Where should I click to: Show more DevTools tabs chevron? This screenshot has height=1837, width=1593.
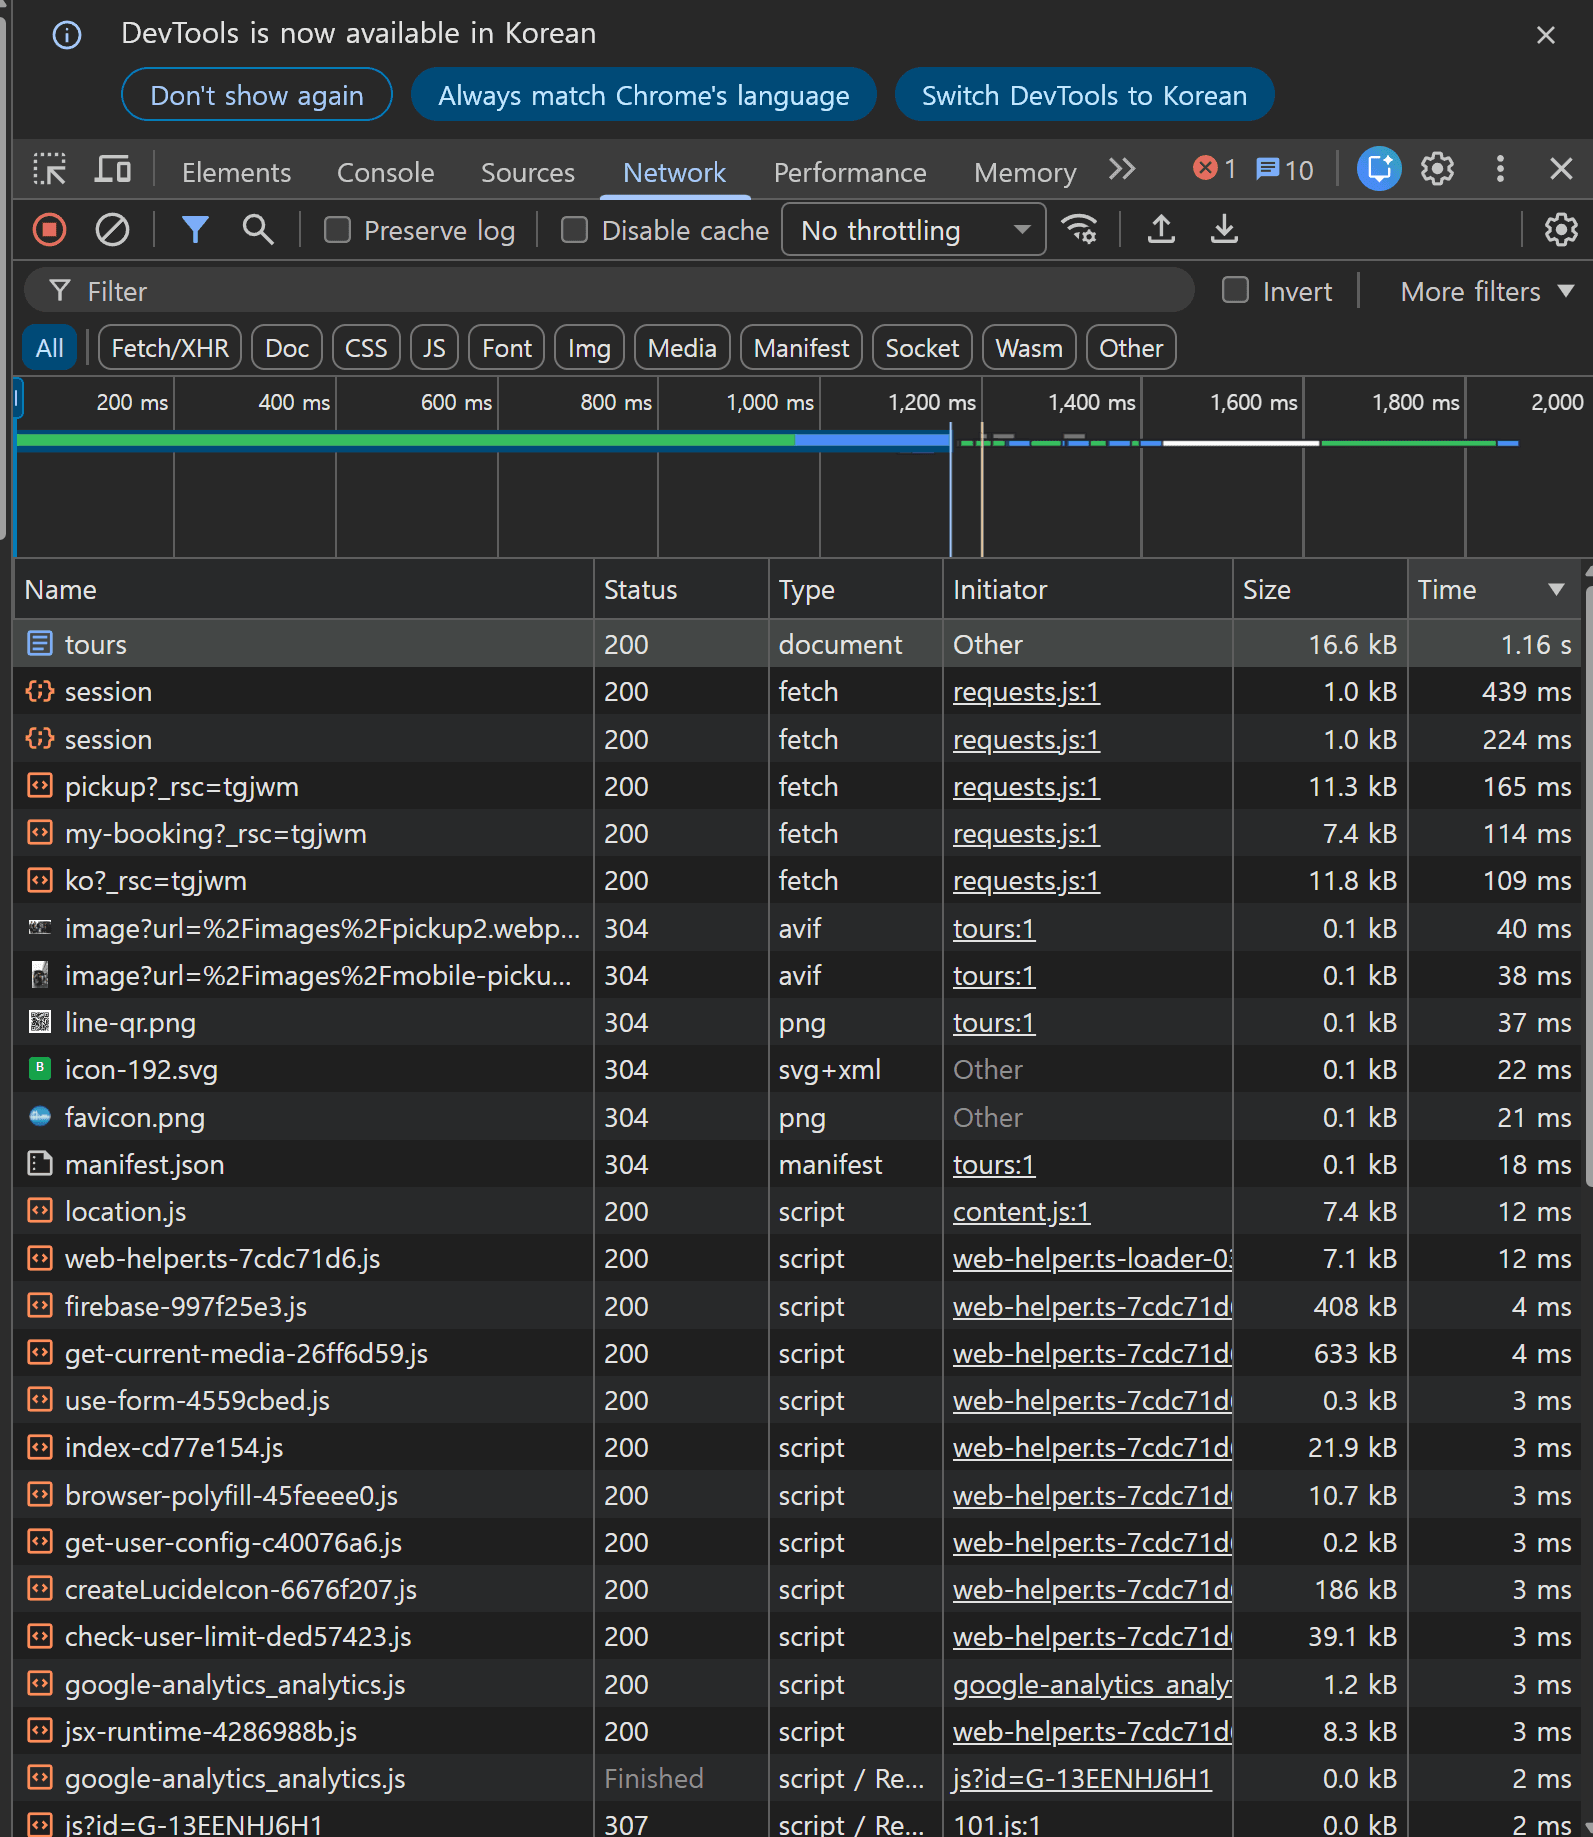(1122, 170)
